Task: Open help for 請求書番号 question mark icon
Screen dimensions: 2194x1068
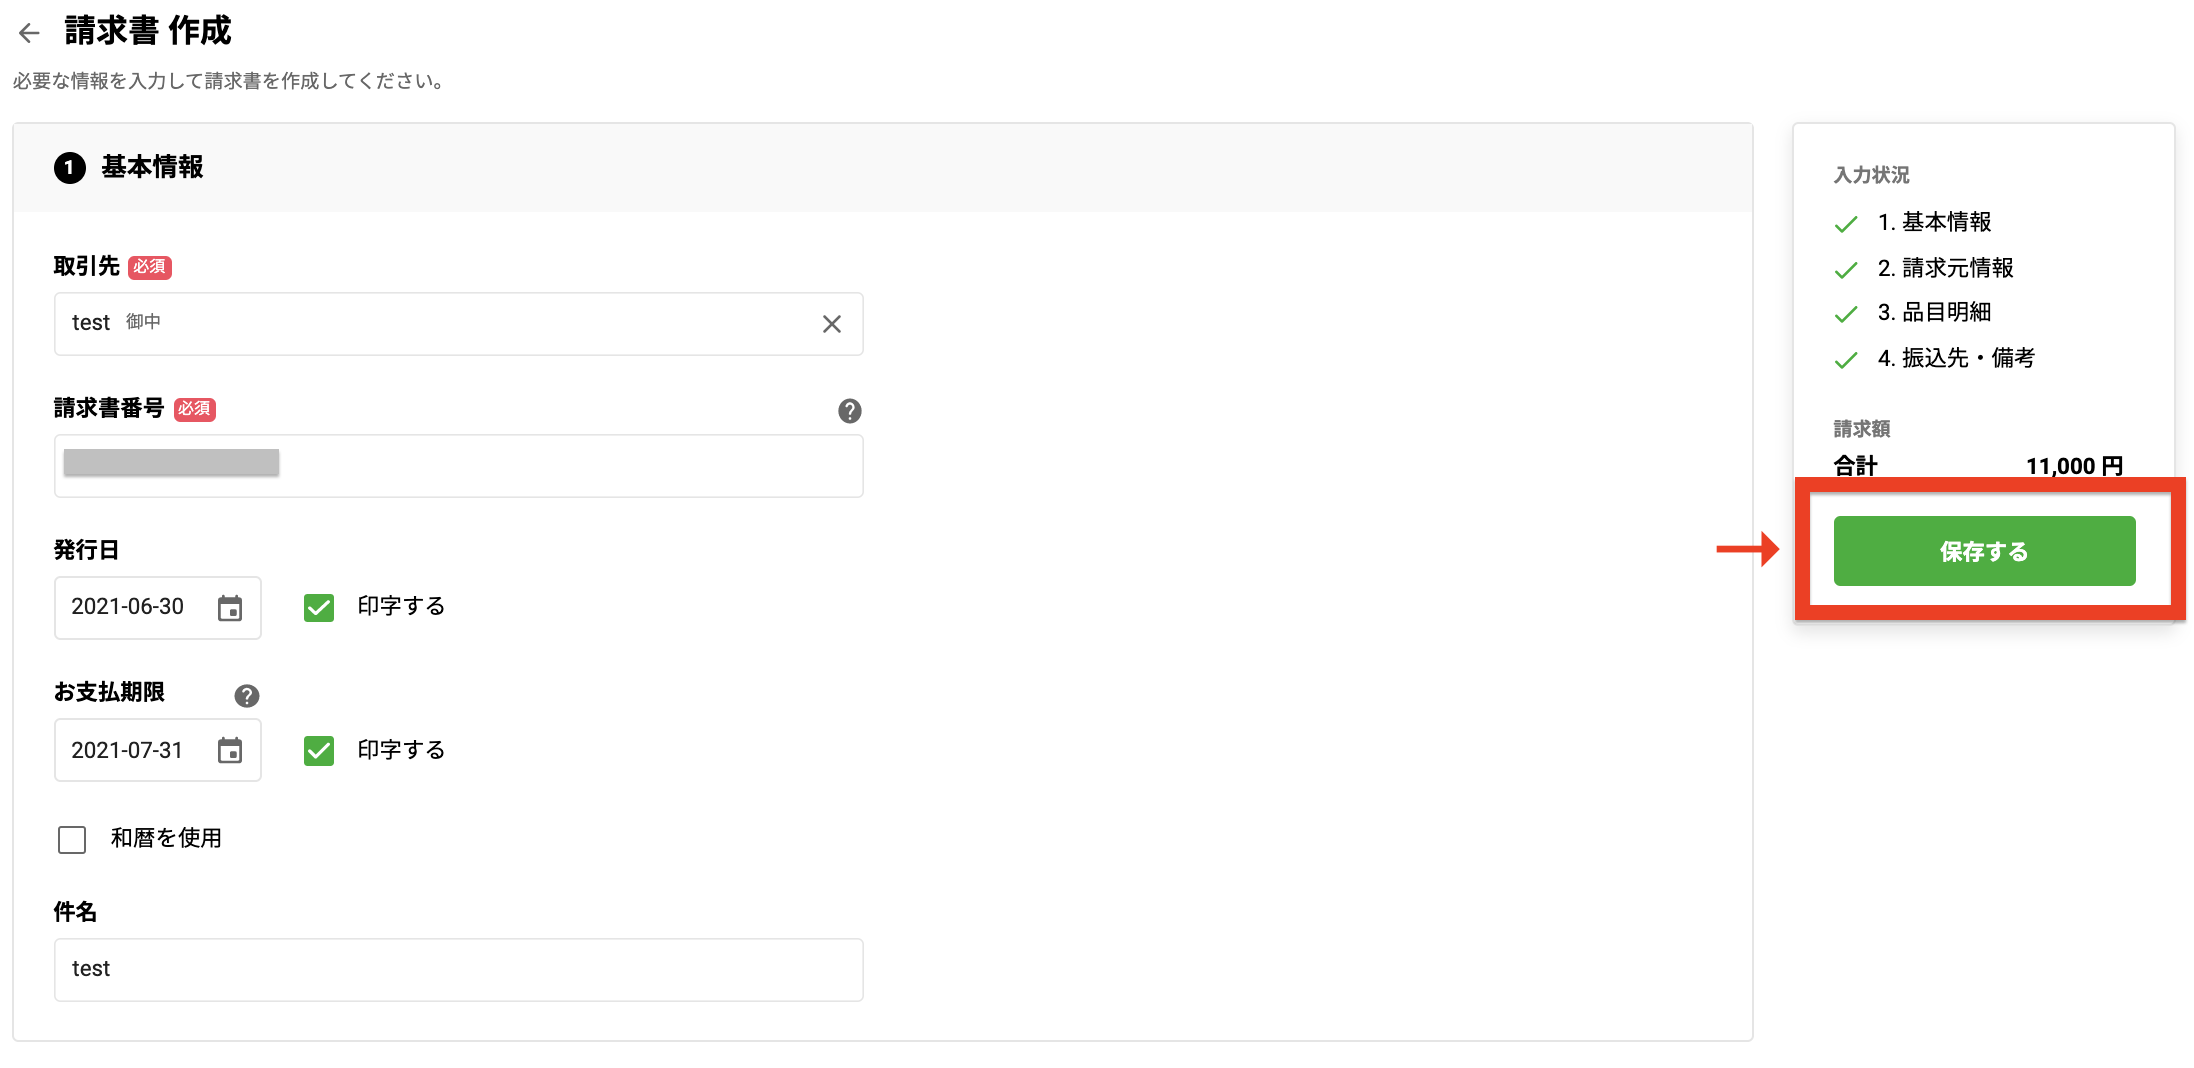Action: pyautogui.click(x=849, y=411)
